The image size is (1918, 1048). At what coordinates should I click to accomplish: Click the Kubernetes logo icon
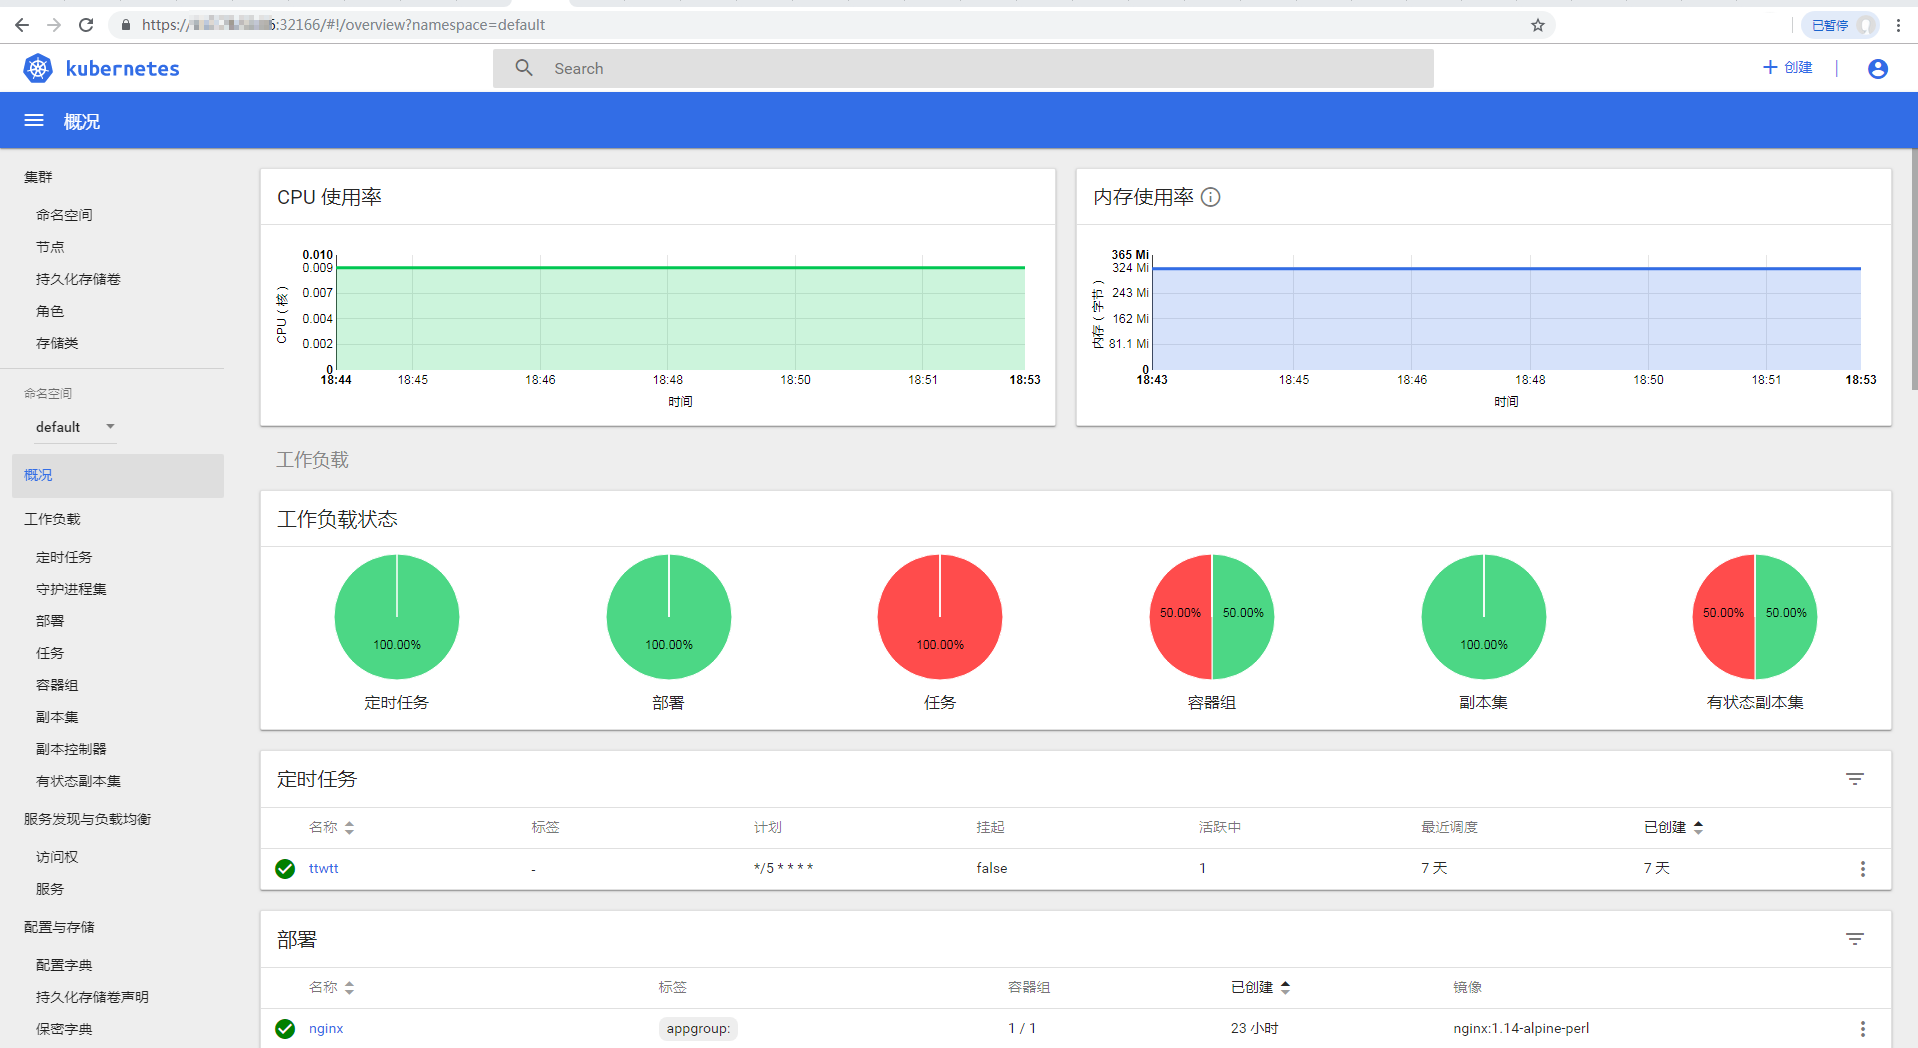tap(38, 68)
